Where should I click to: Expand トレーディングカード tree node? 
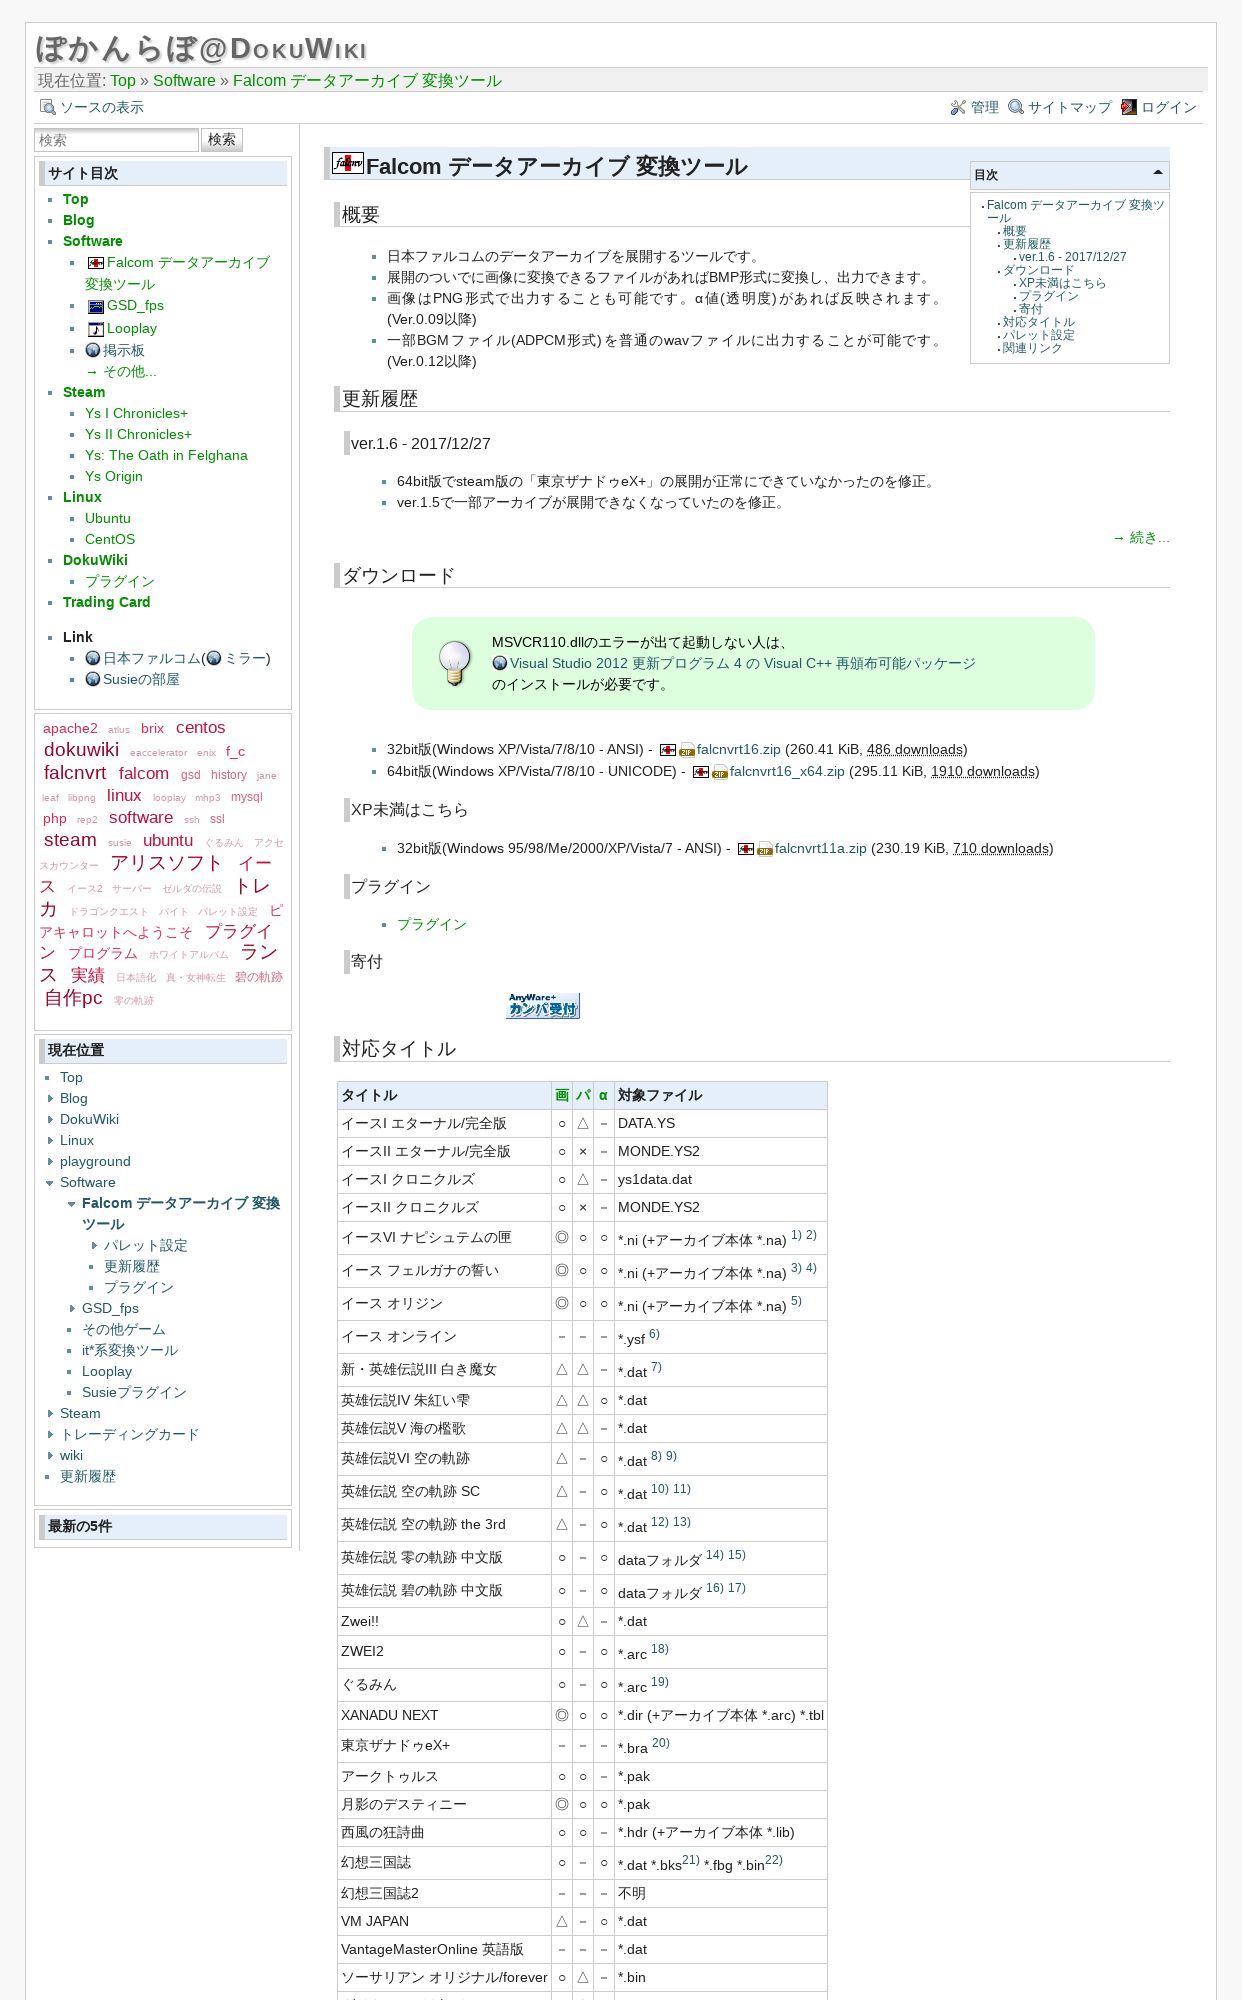tap(50, 1434)
